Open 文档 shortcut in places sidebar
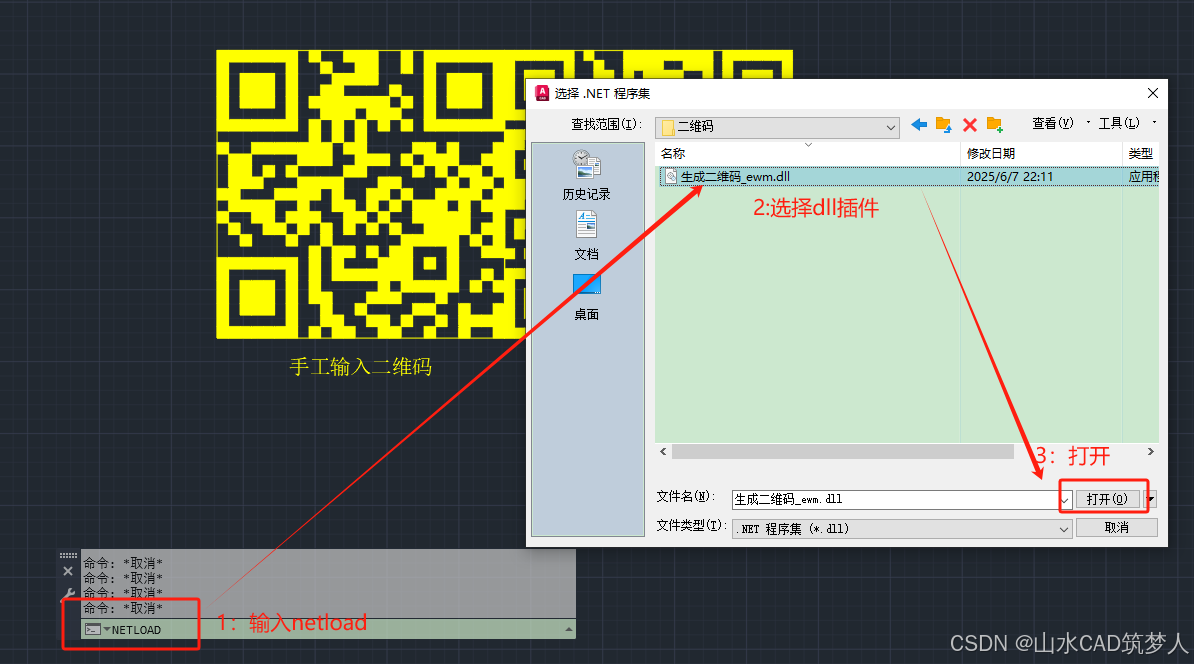The image size is (1194, 664). click(586, 236)
